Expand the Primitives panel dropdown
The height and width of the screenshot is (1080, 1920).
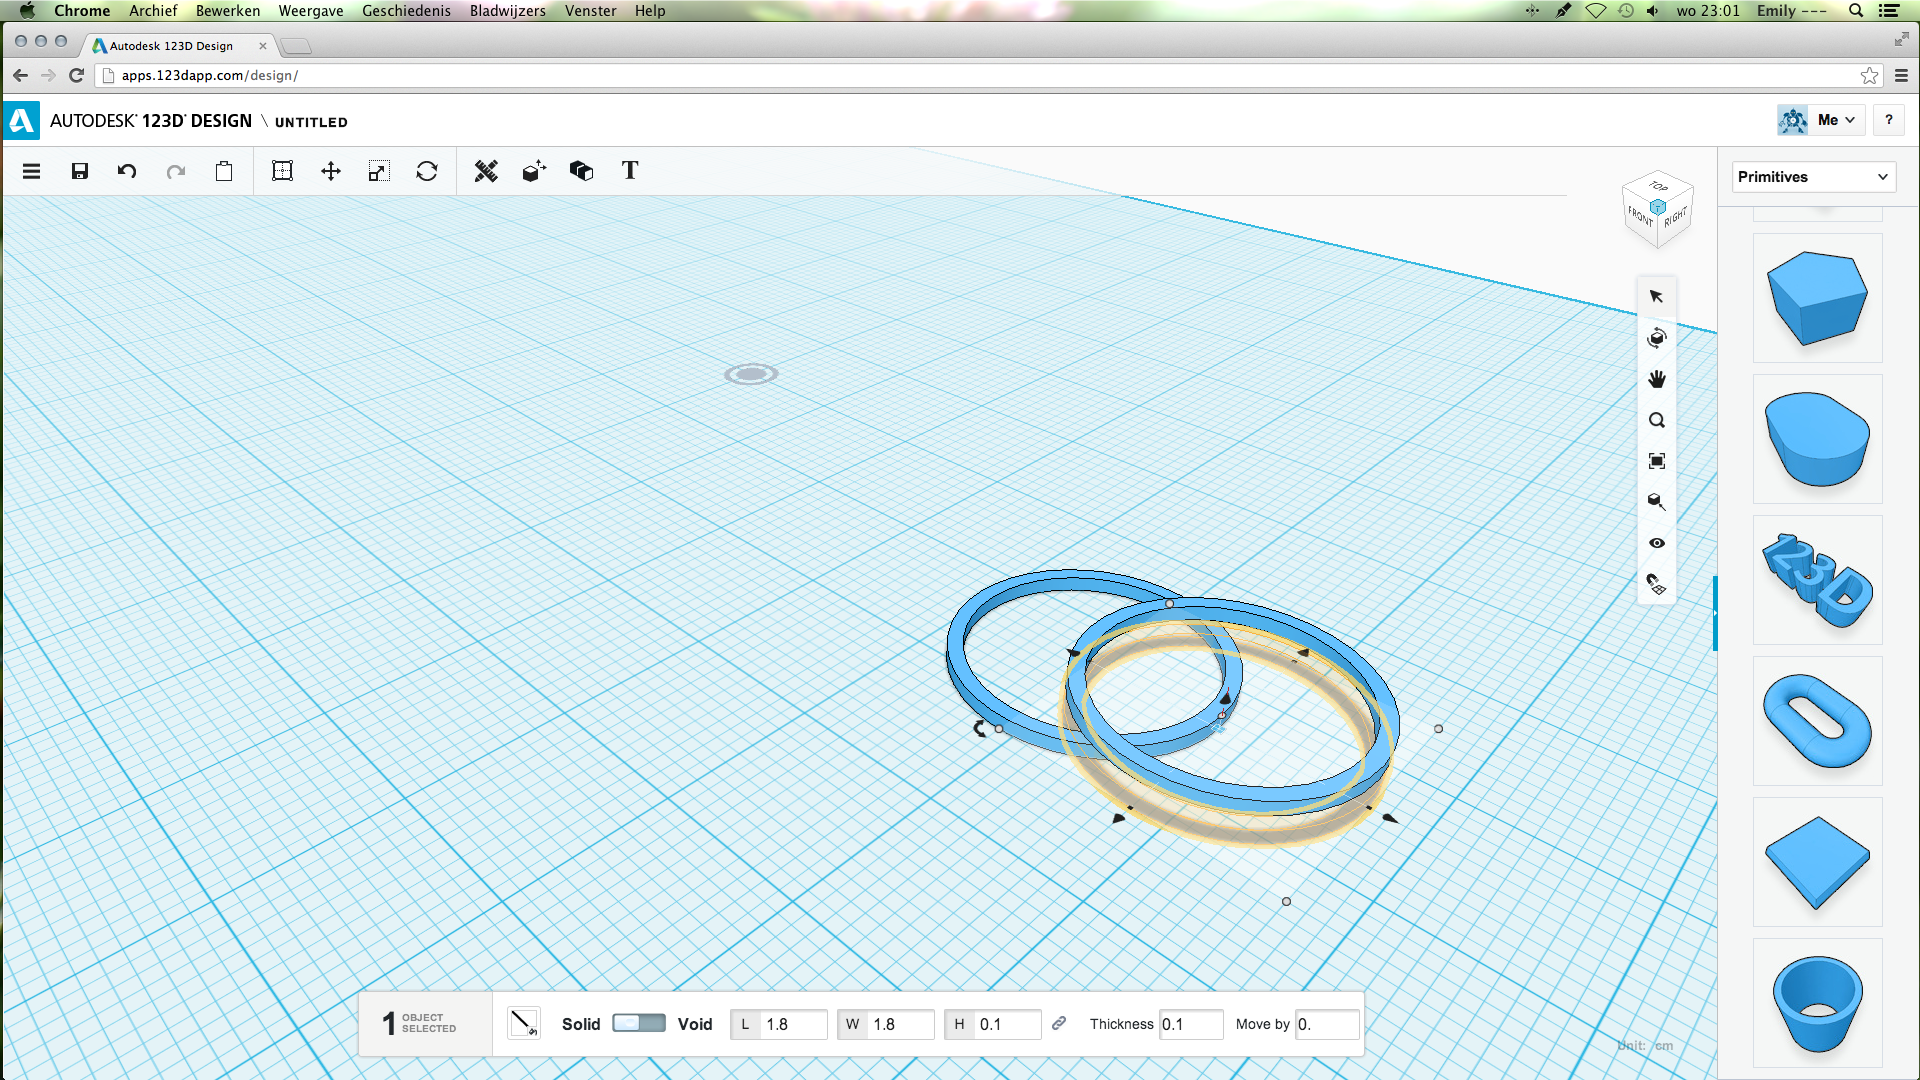tap(1884, 175)
